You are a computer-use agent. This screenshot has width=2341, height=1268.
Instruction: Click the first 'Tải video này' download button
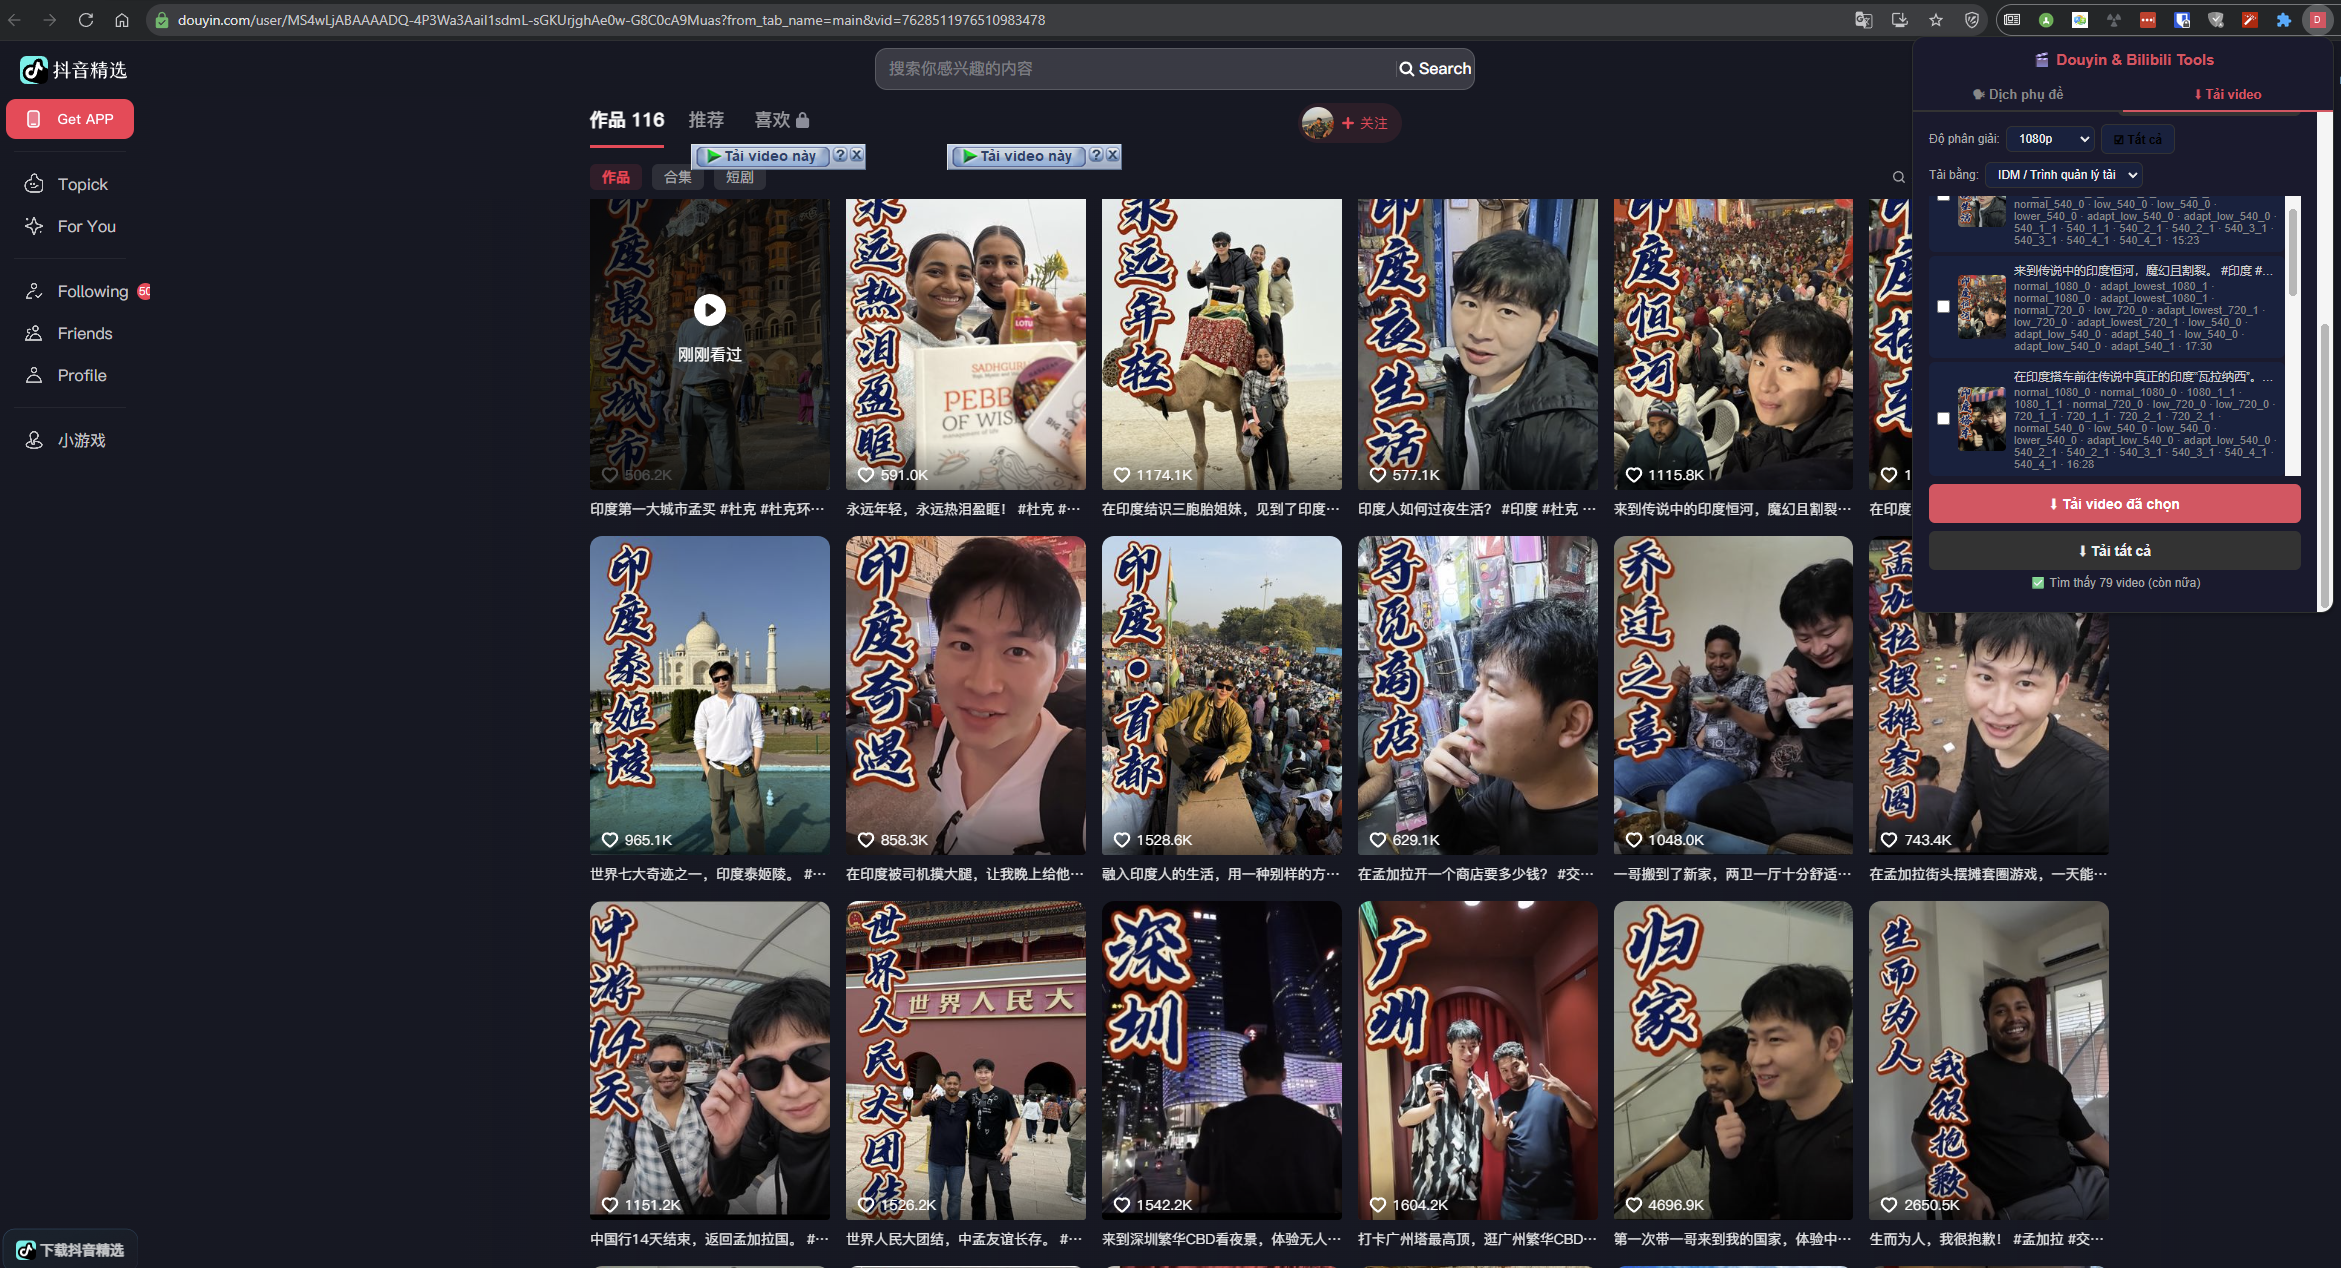(764, 155)
